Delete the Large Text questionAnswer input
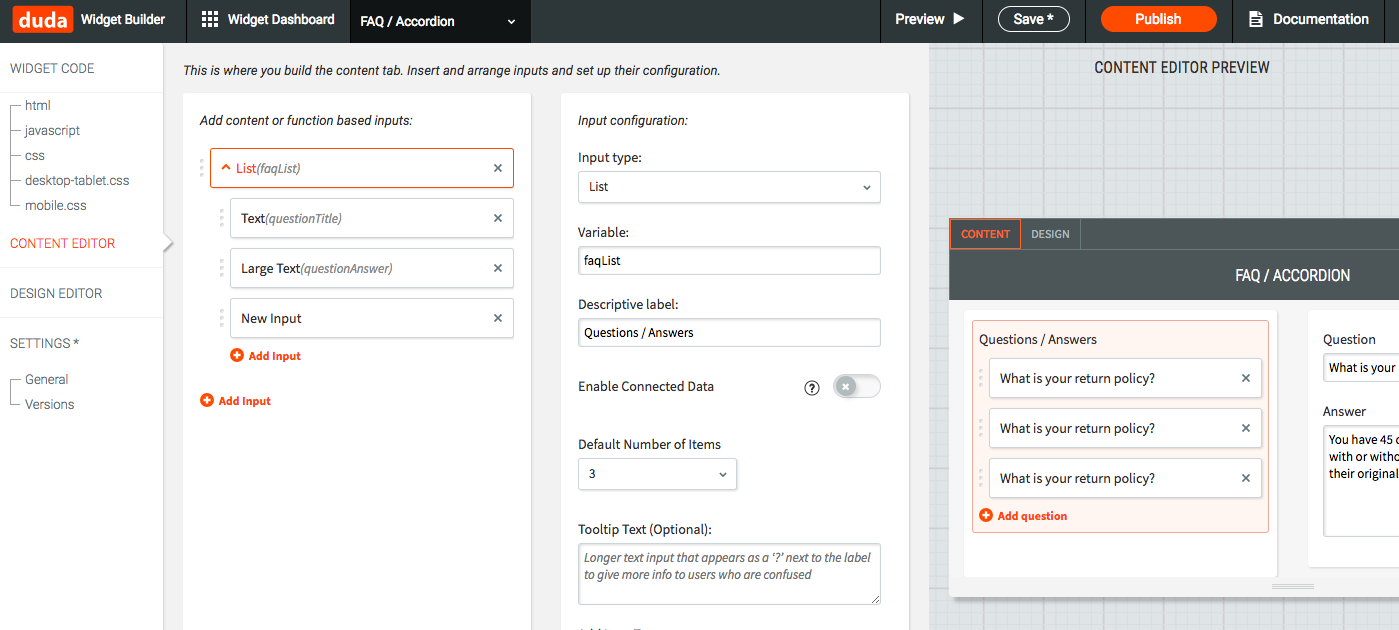The image size is (1399, 630). 498,268
